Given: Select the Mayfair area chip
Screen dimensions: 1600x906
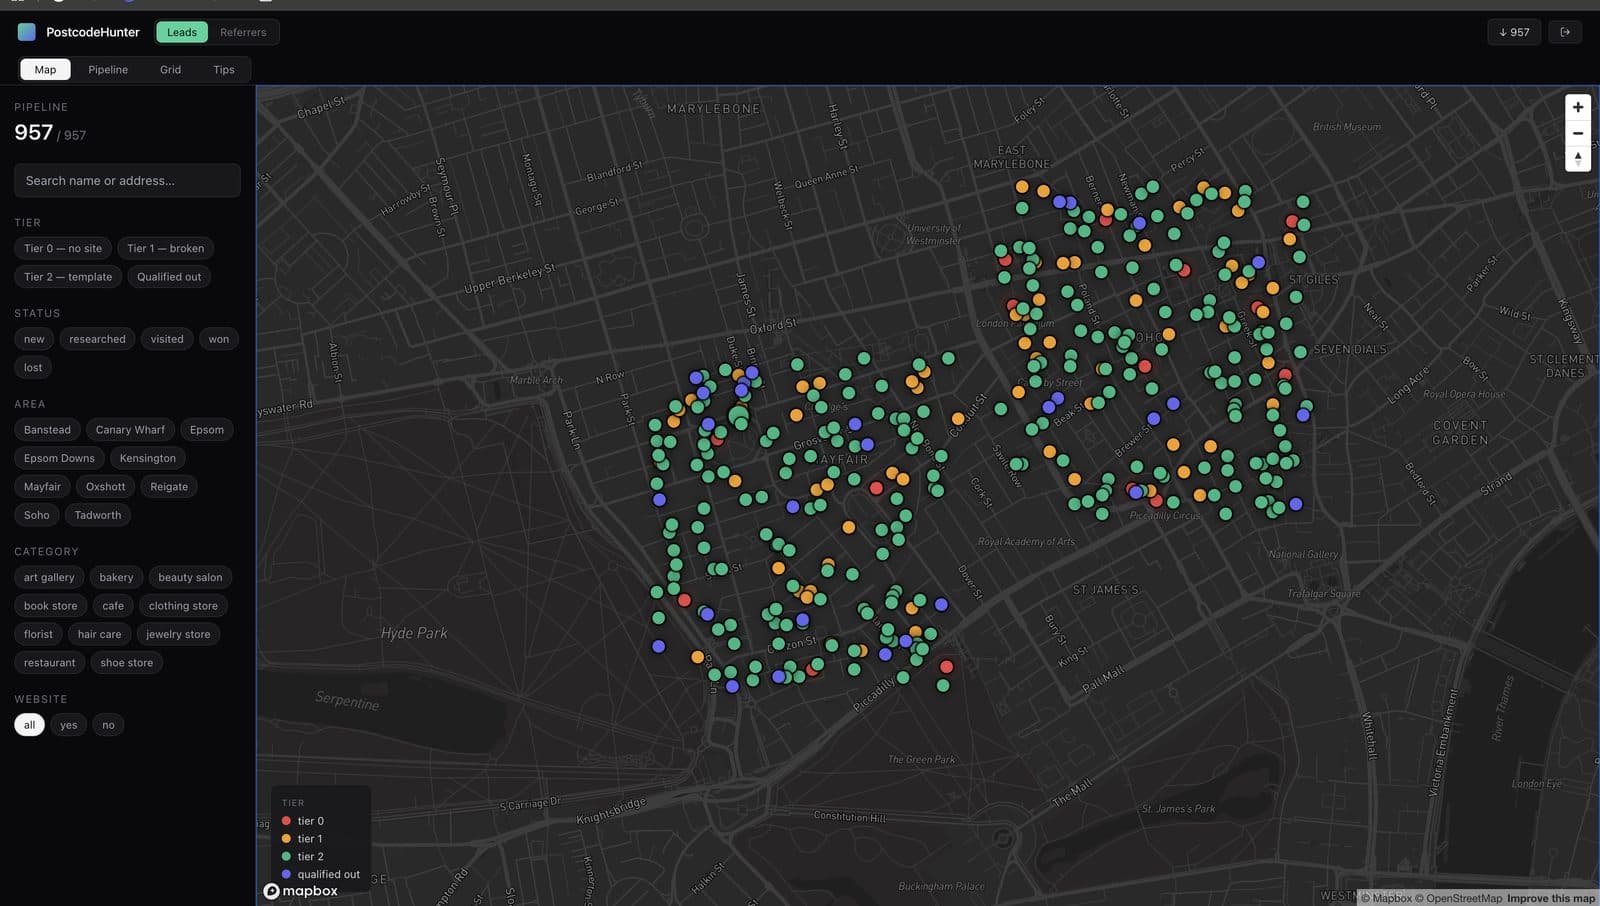Looking at the screenshot, I should 42,487.
